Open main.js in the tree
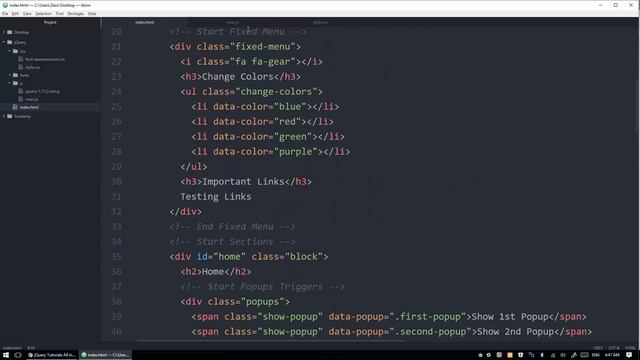The width and height of the screenshot is (640, 360). 32,99
